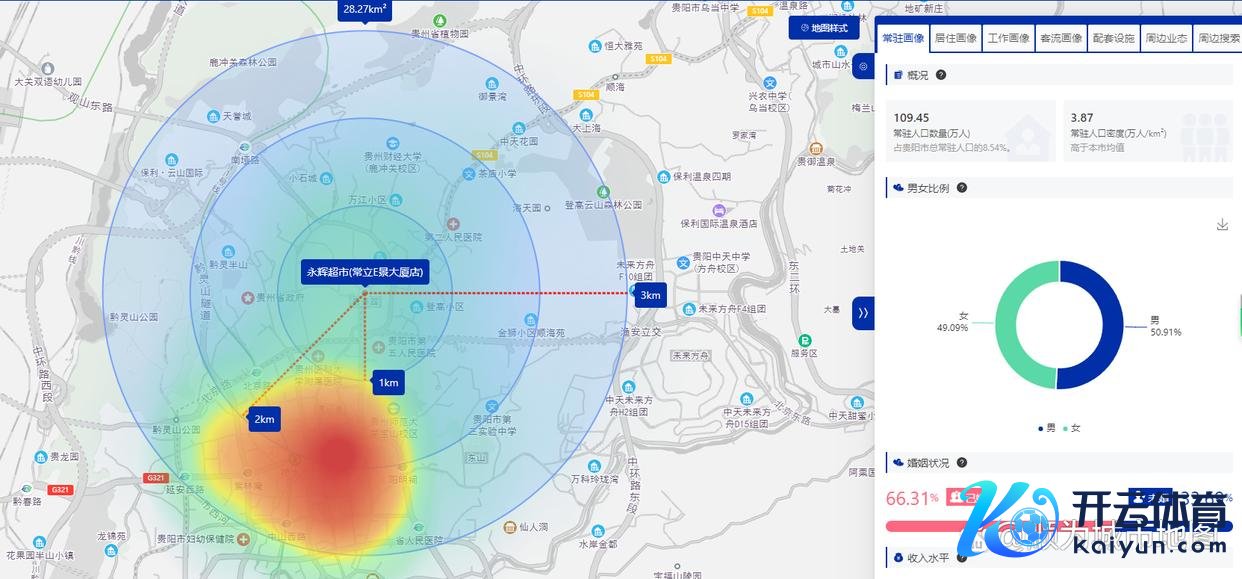The width and height of the screenshot is (1242, 579).
Task: Click the 永辉超市(常立景大厦店) center label
Action: tap(365, 272)
